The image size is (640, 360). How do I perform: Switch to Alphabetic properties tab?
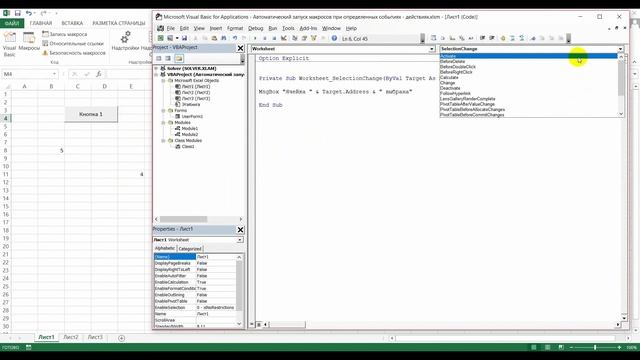(165, 248)
